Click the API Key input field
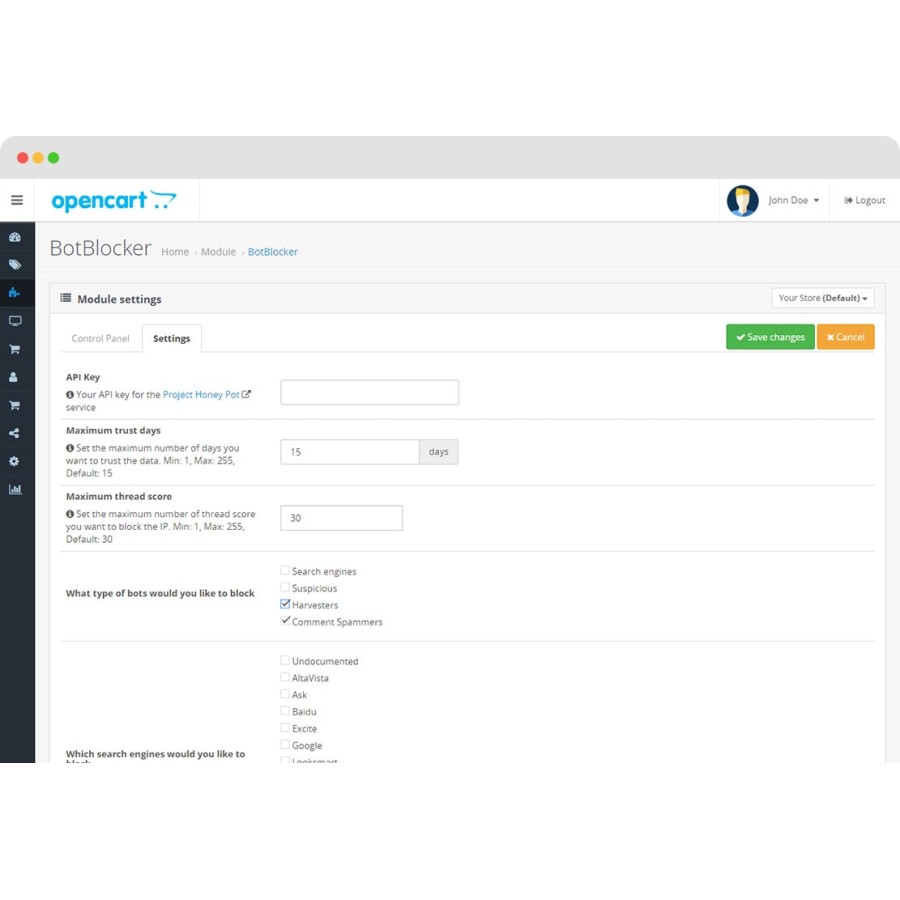Viewport: 900px width, 900px height. pyautogui.click(x=370, y=393)
